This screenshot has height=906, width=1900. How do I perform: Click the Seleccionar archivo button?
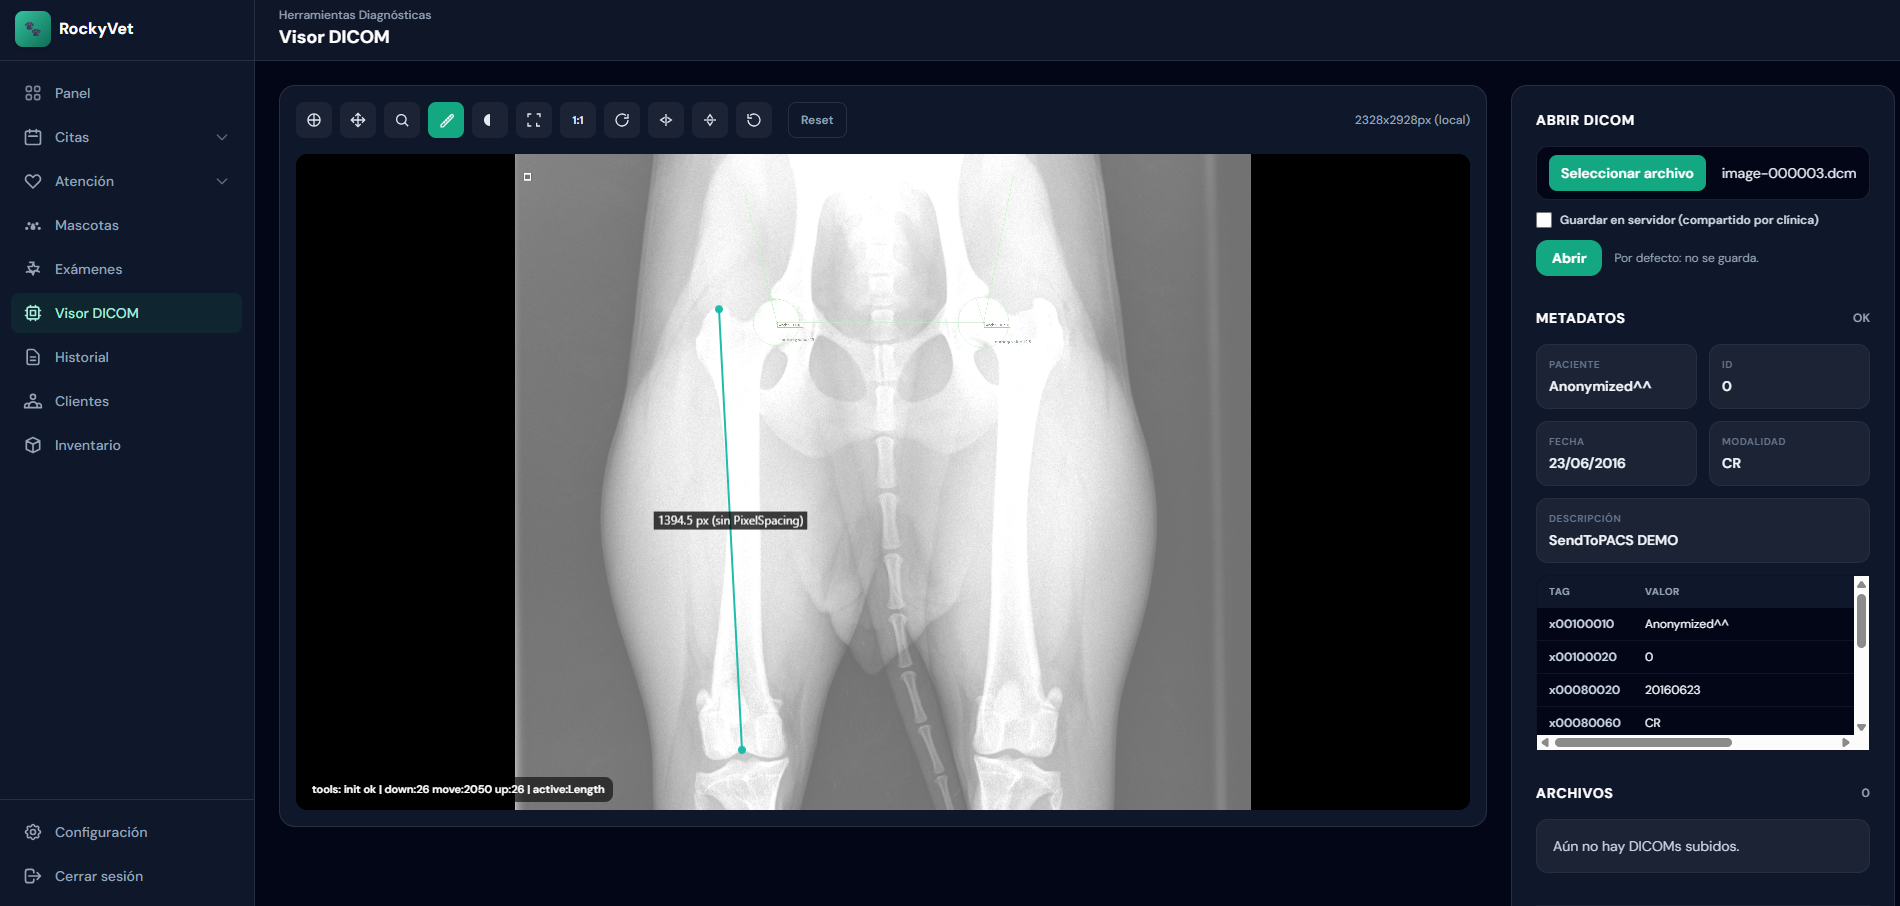(x=1626, y=173)
